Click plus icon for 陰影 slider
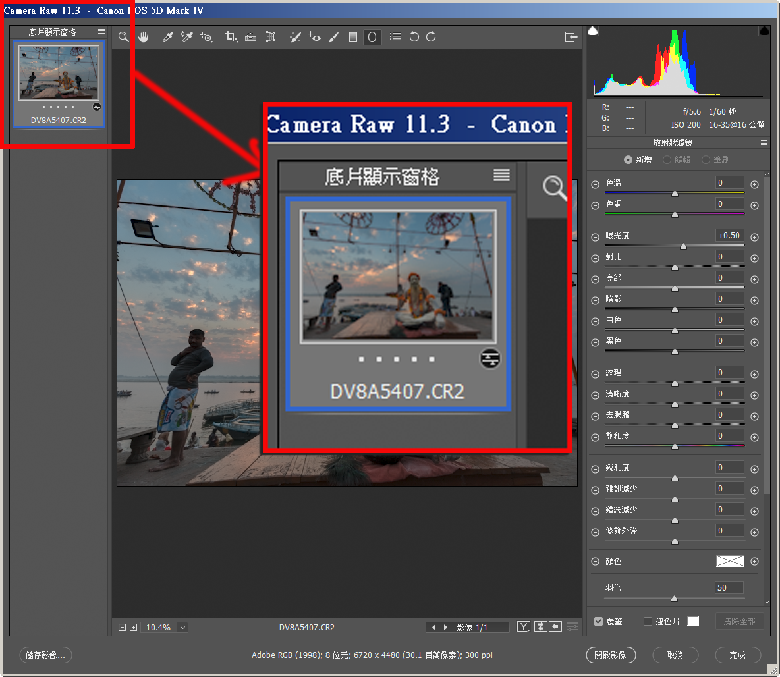 [755, 300]
